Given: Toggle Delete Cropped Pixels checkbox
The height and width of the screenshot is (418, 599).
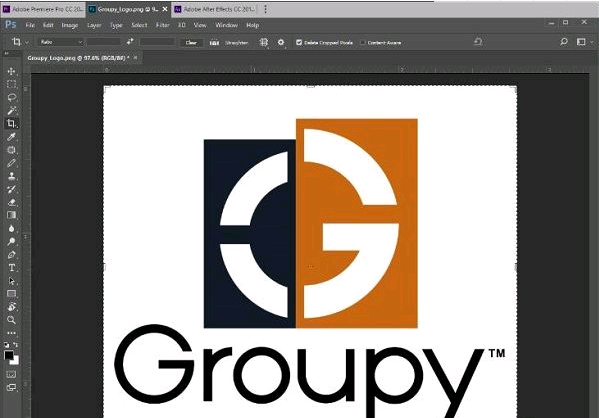Looking at the screenshot, I should [x=299, y=42].
